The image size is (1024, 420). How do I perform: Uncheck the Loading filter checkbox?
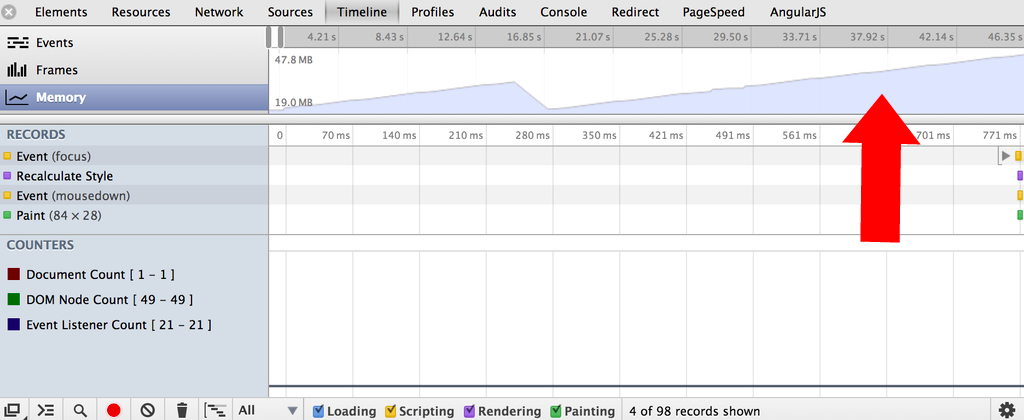(x=318, y=411)
